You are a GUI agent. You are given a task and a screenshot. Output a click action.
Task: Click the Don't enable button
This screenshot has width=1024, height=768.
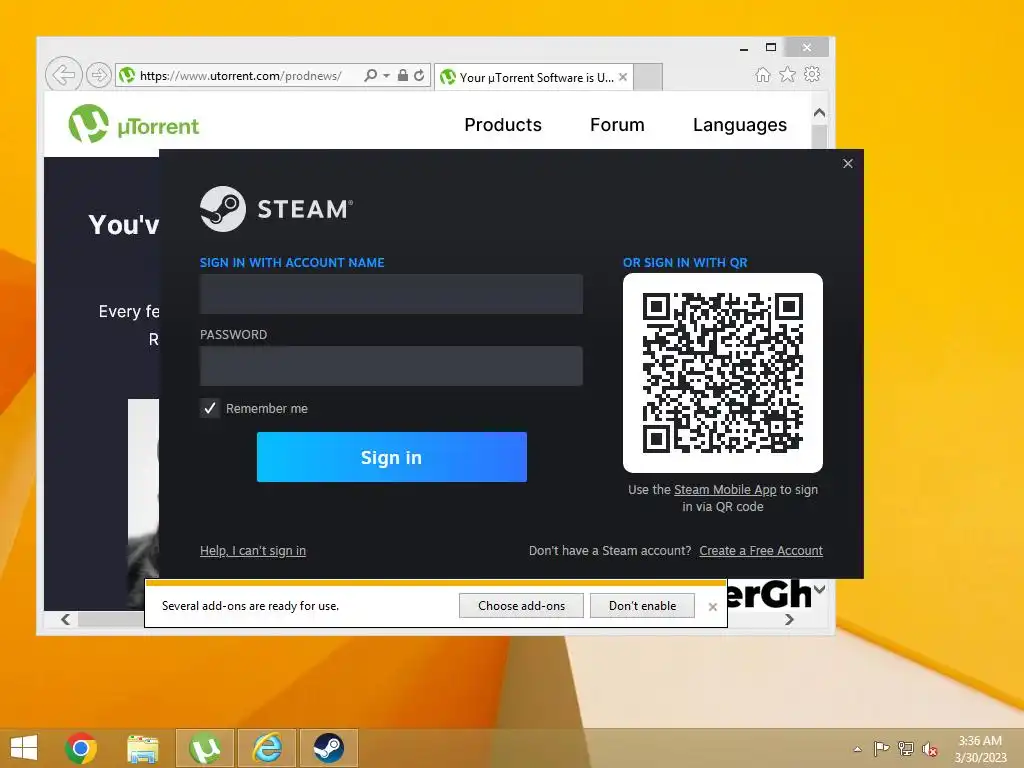[x=642, y=605]
